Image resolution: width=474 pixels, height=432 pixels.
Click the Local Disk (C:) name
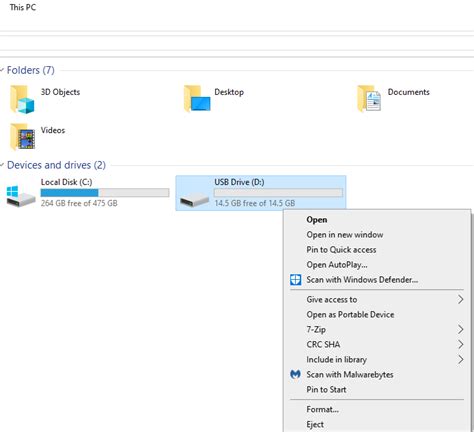66,182
